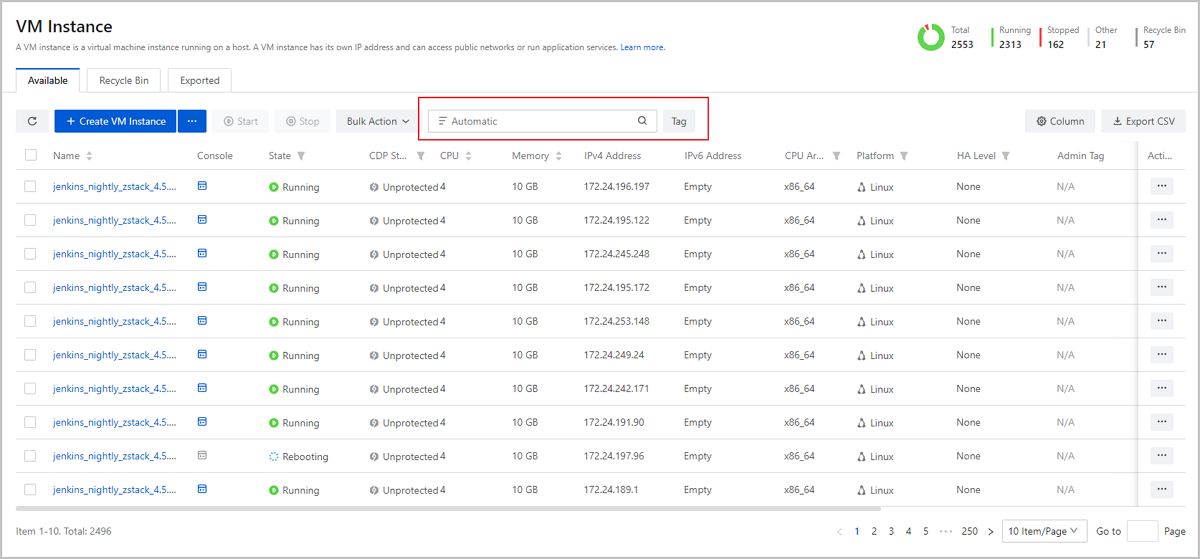Open more options ellipsis beside Create VM Instance
This screenshot has width=1200, height=559.
click(192, 121)
